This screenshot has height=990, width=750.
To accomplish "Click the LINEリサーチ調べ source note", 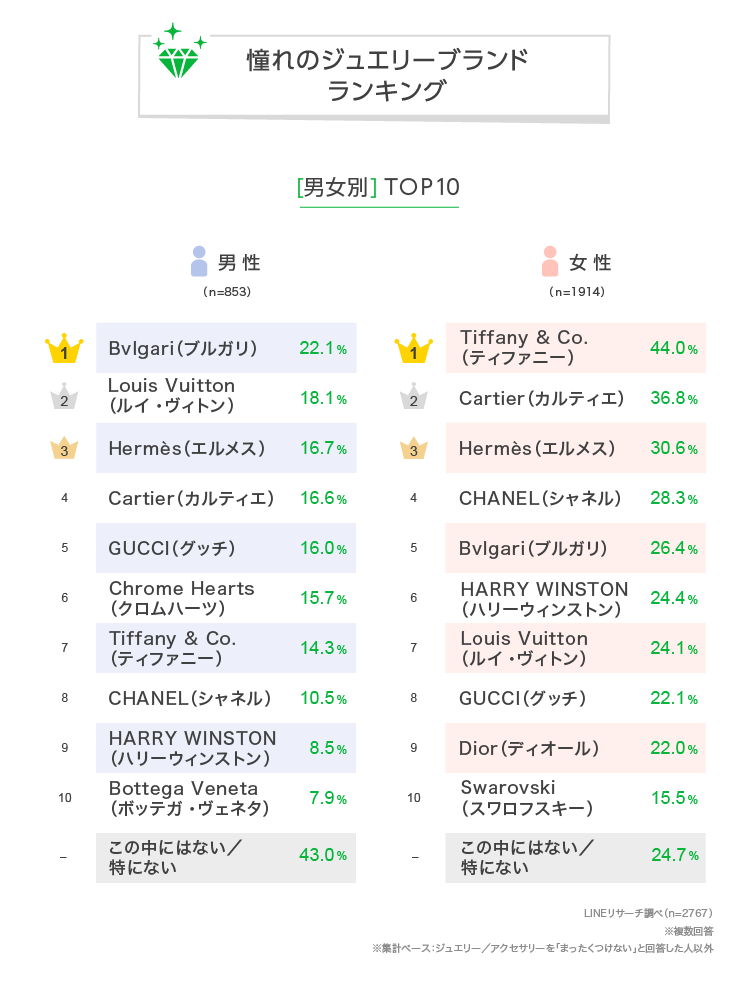I will point(647,913).
